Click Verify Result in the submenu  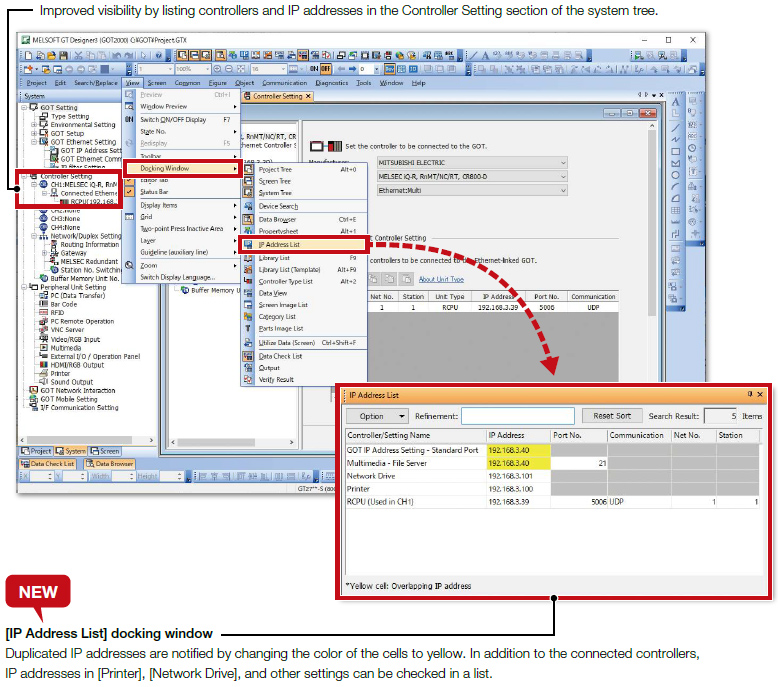276,379
